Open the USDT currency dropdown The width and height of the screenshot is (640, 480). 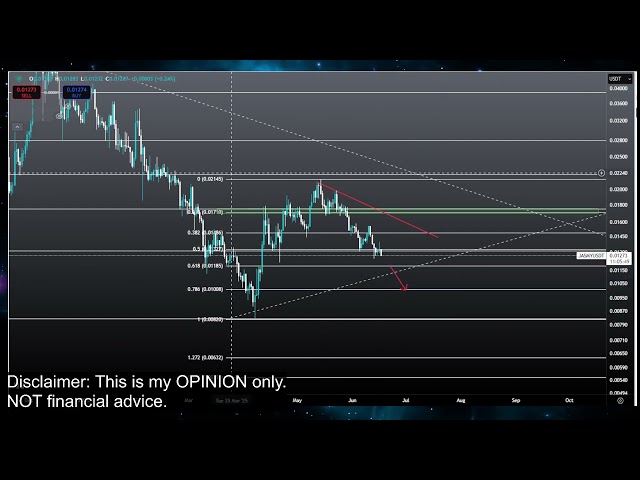tap(614, 79)
